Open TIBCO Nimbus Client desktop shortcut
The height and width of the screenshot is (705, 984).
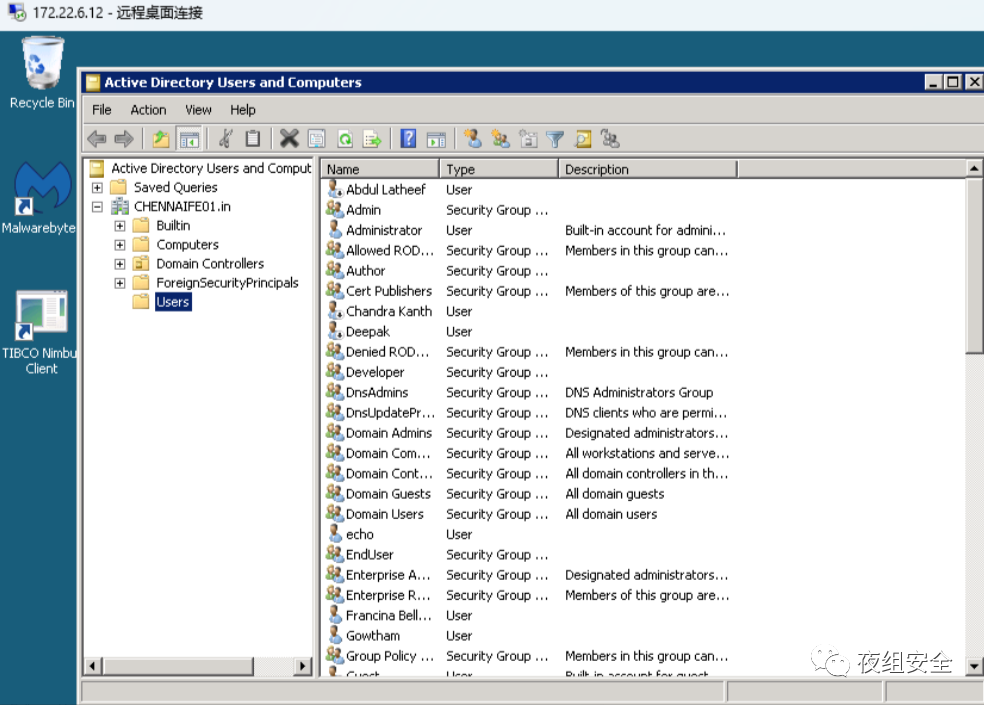click(40, 333)
